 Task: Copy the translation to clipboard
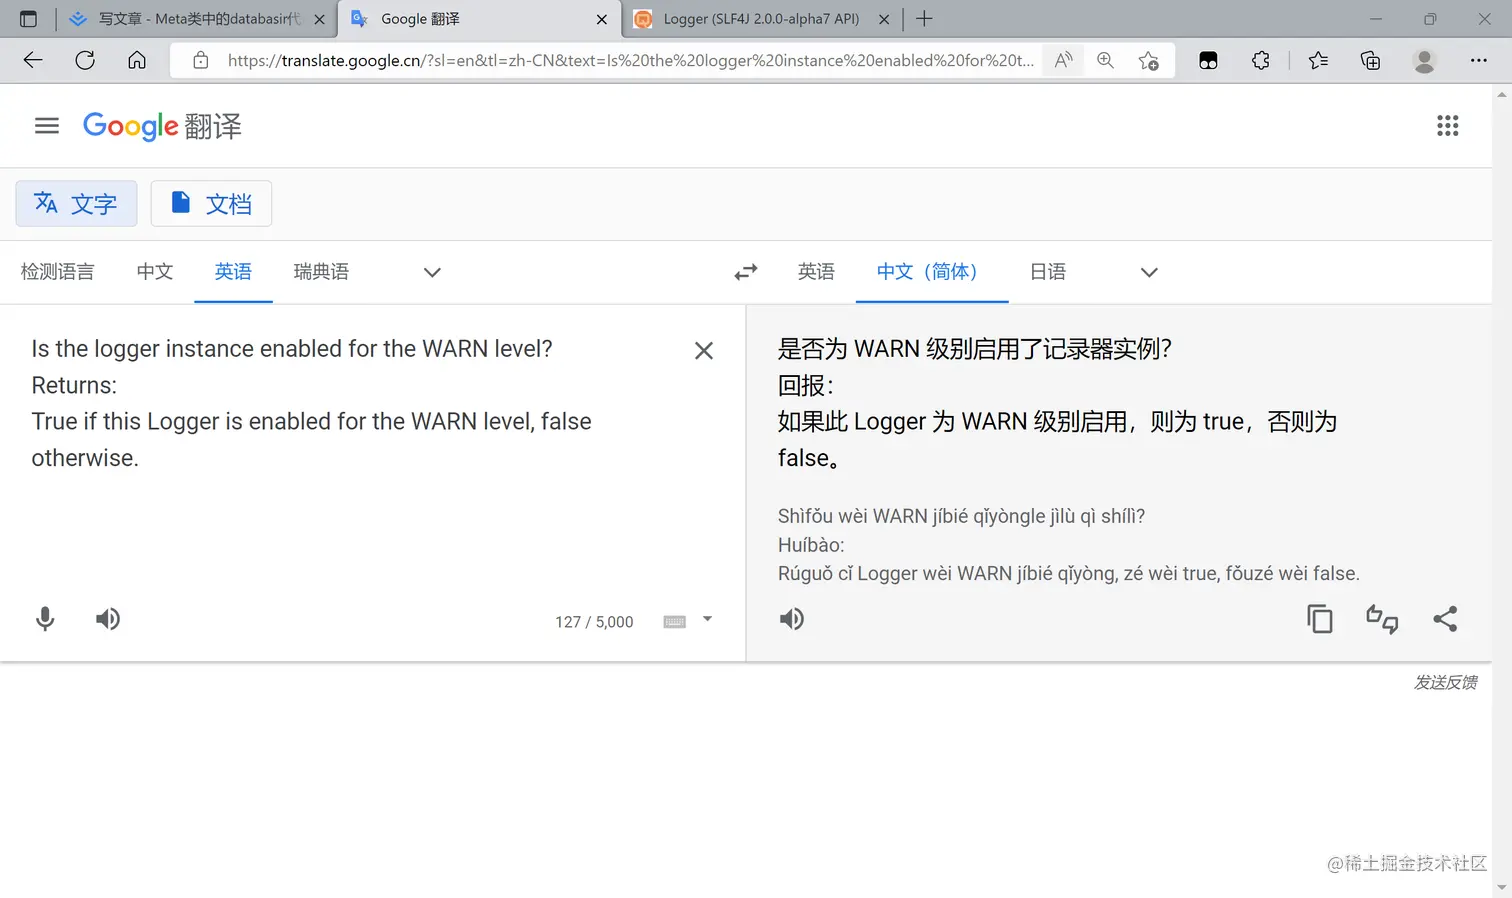point(1320,619)
